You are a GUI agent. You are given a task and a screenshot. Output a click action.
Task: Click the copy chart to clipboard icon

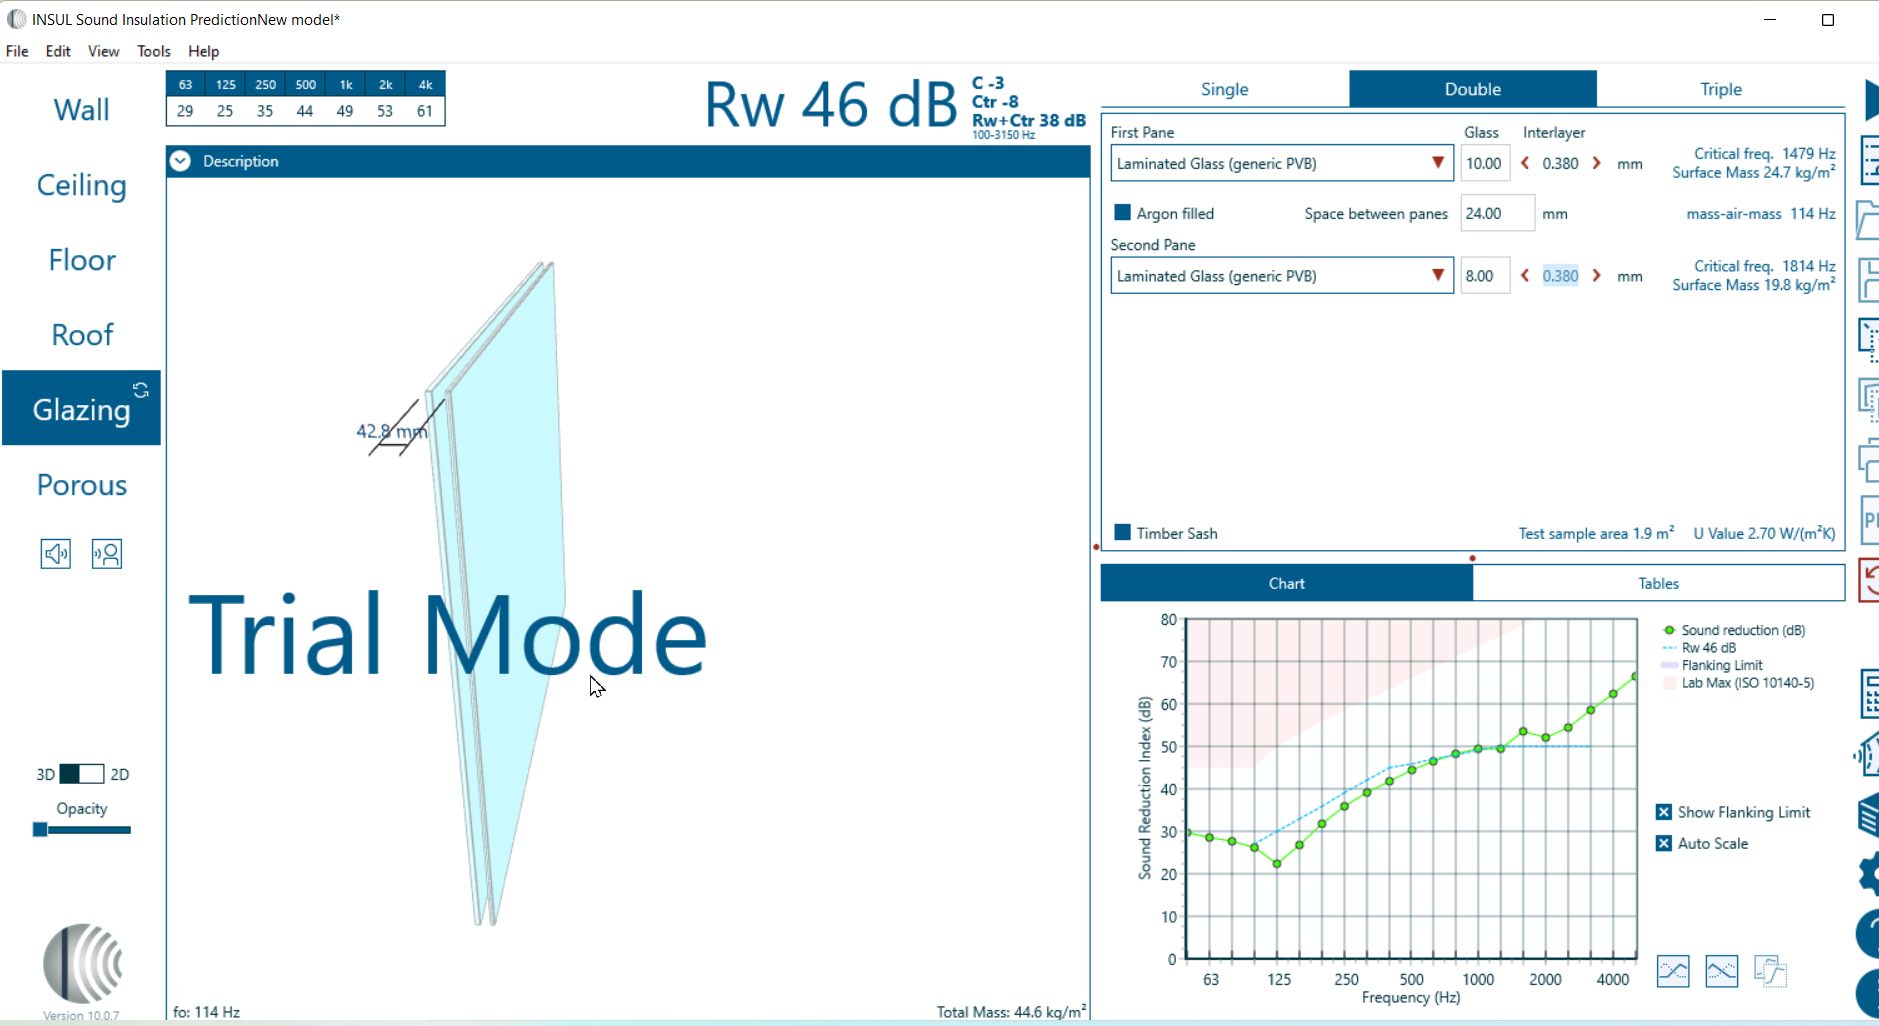click(1770, 971)
